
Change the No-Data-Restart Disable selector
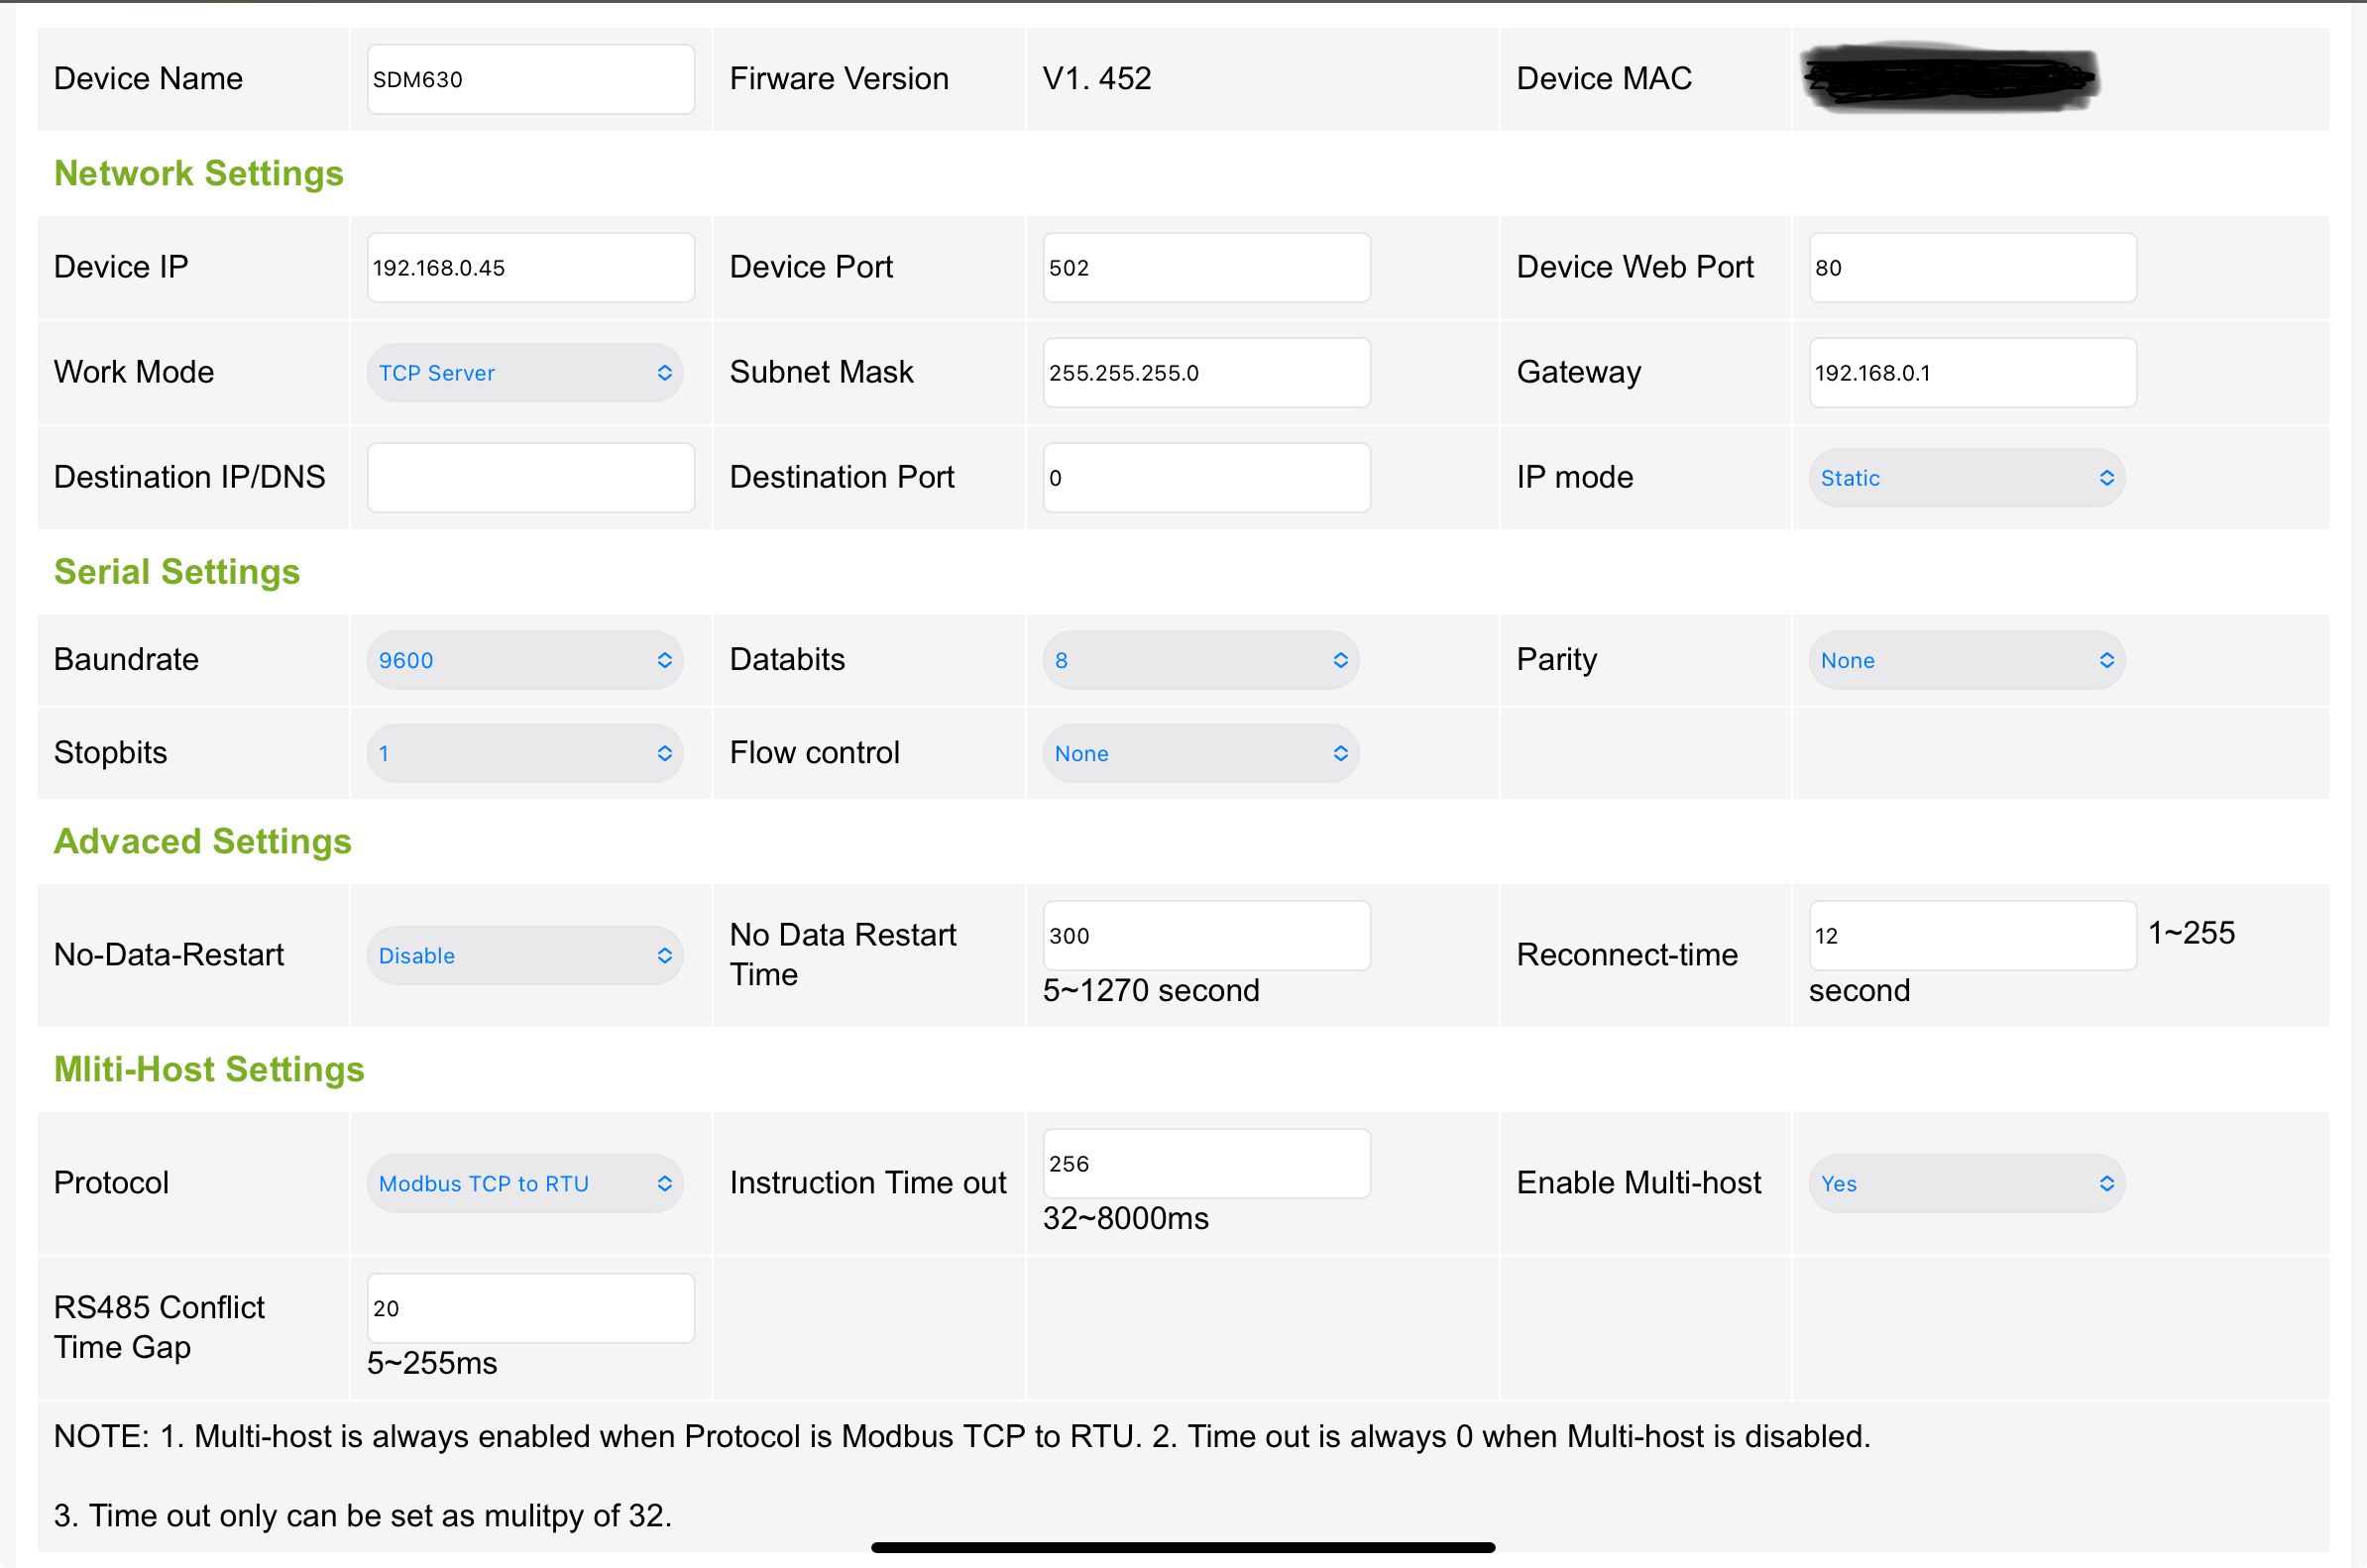click(x=524, y=955)
